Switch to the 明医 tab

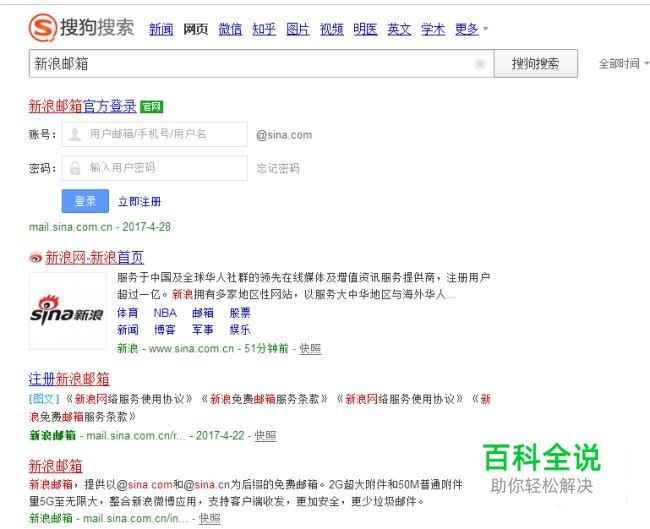pyautogui.click(x=365, y=29)
